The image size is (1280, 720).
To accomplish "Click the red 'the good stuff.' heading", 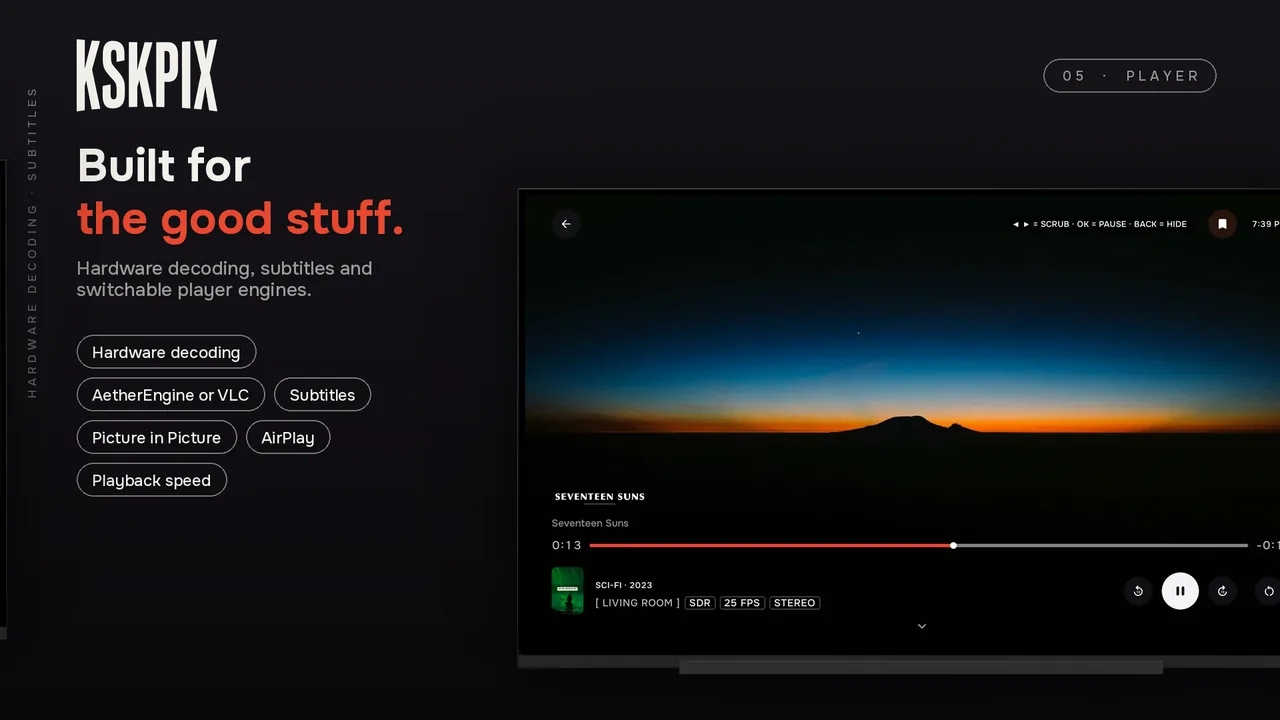I will (241, 219).
